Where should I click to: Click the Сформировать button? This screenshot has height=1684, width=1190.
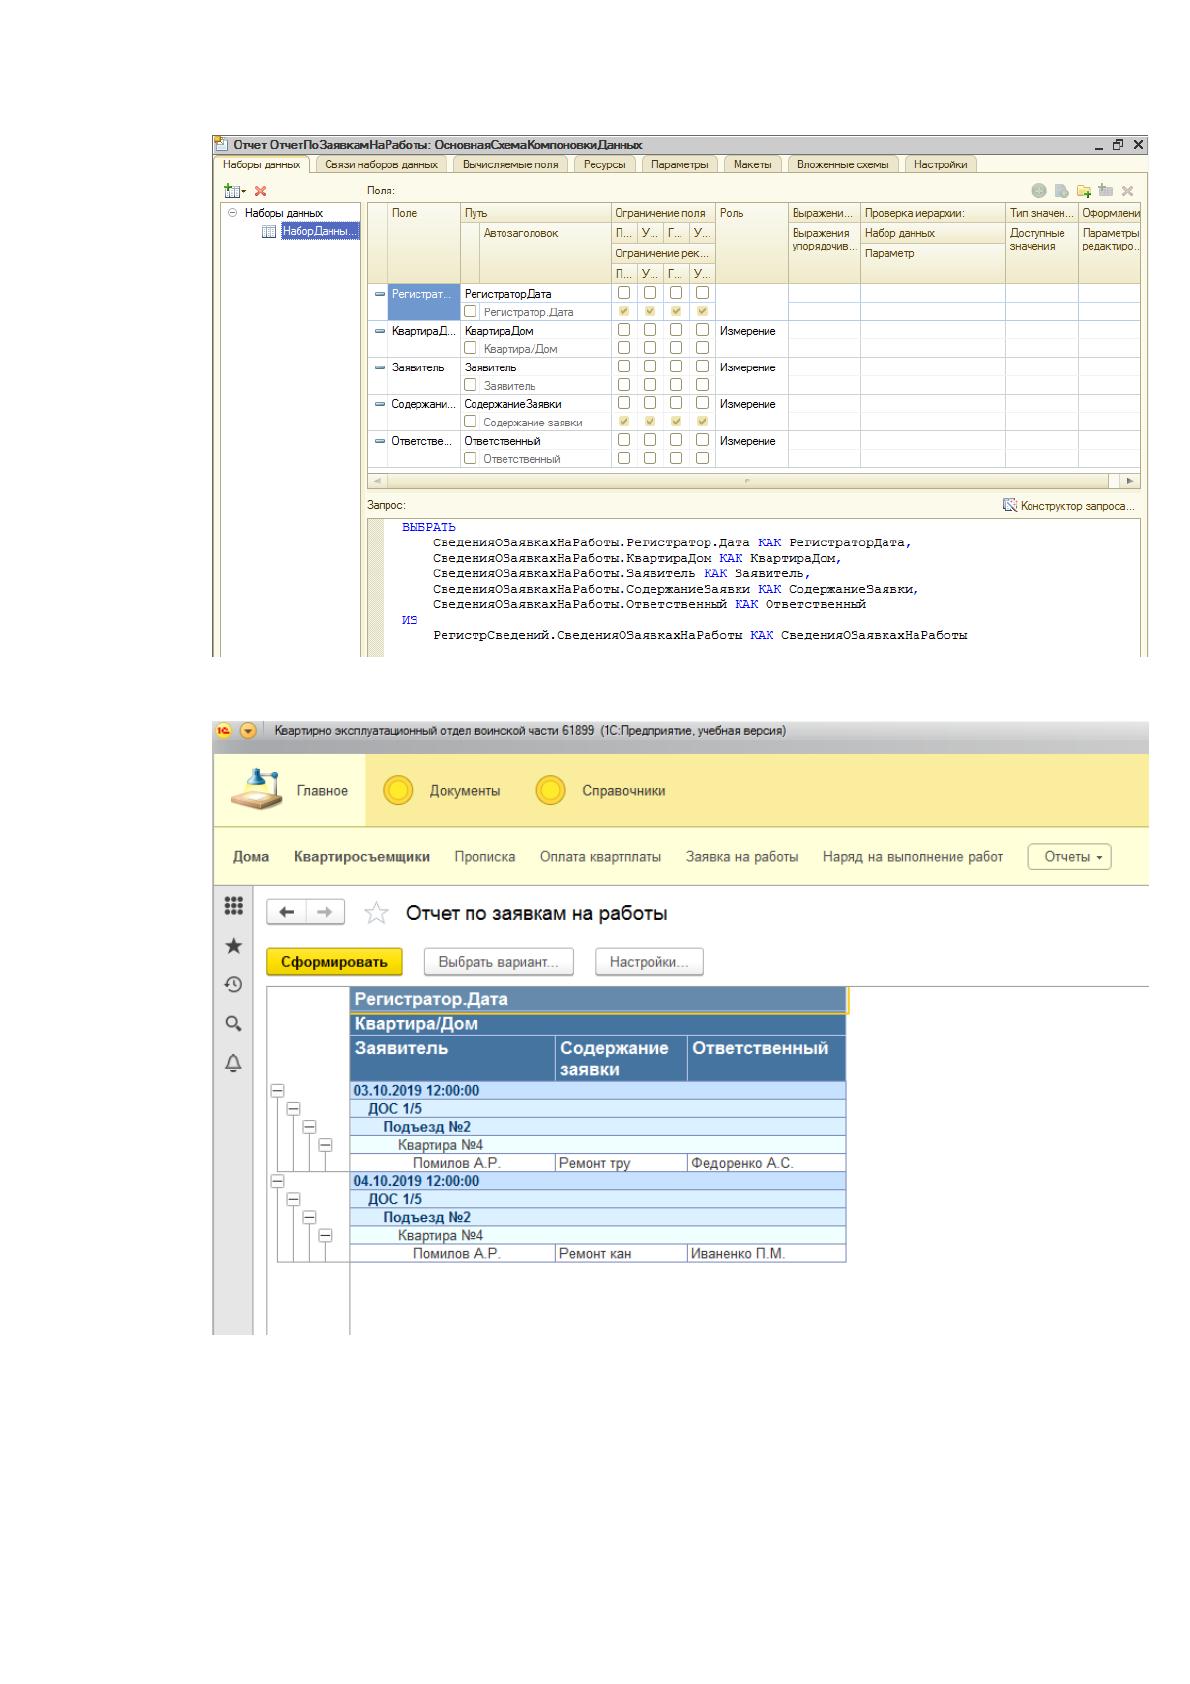click(334, 962)
